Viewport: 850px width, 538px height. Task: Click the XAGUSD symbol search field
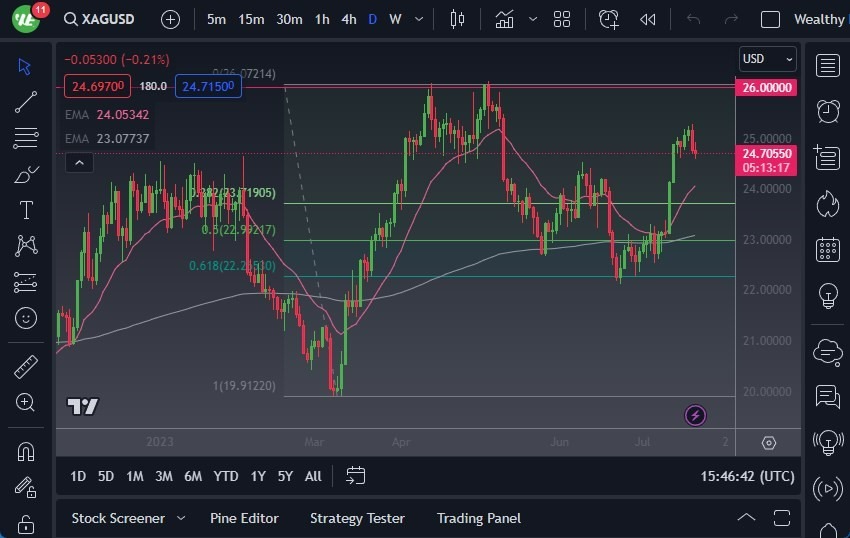point(108,19)
